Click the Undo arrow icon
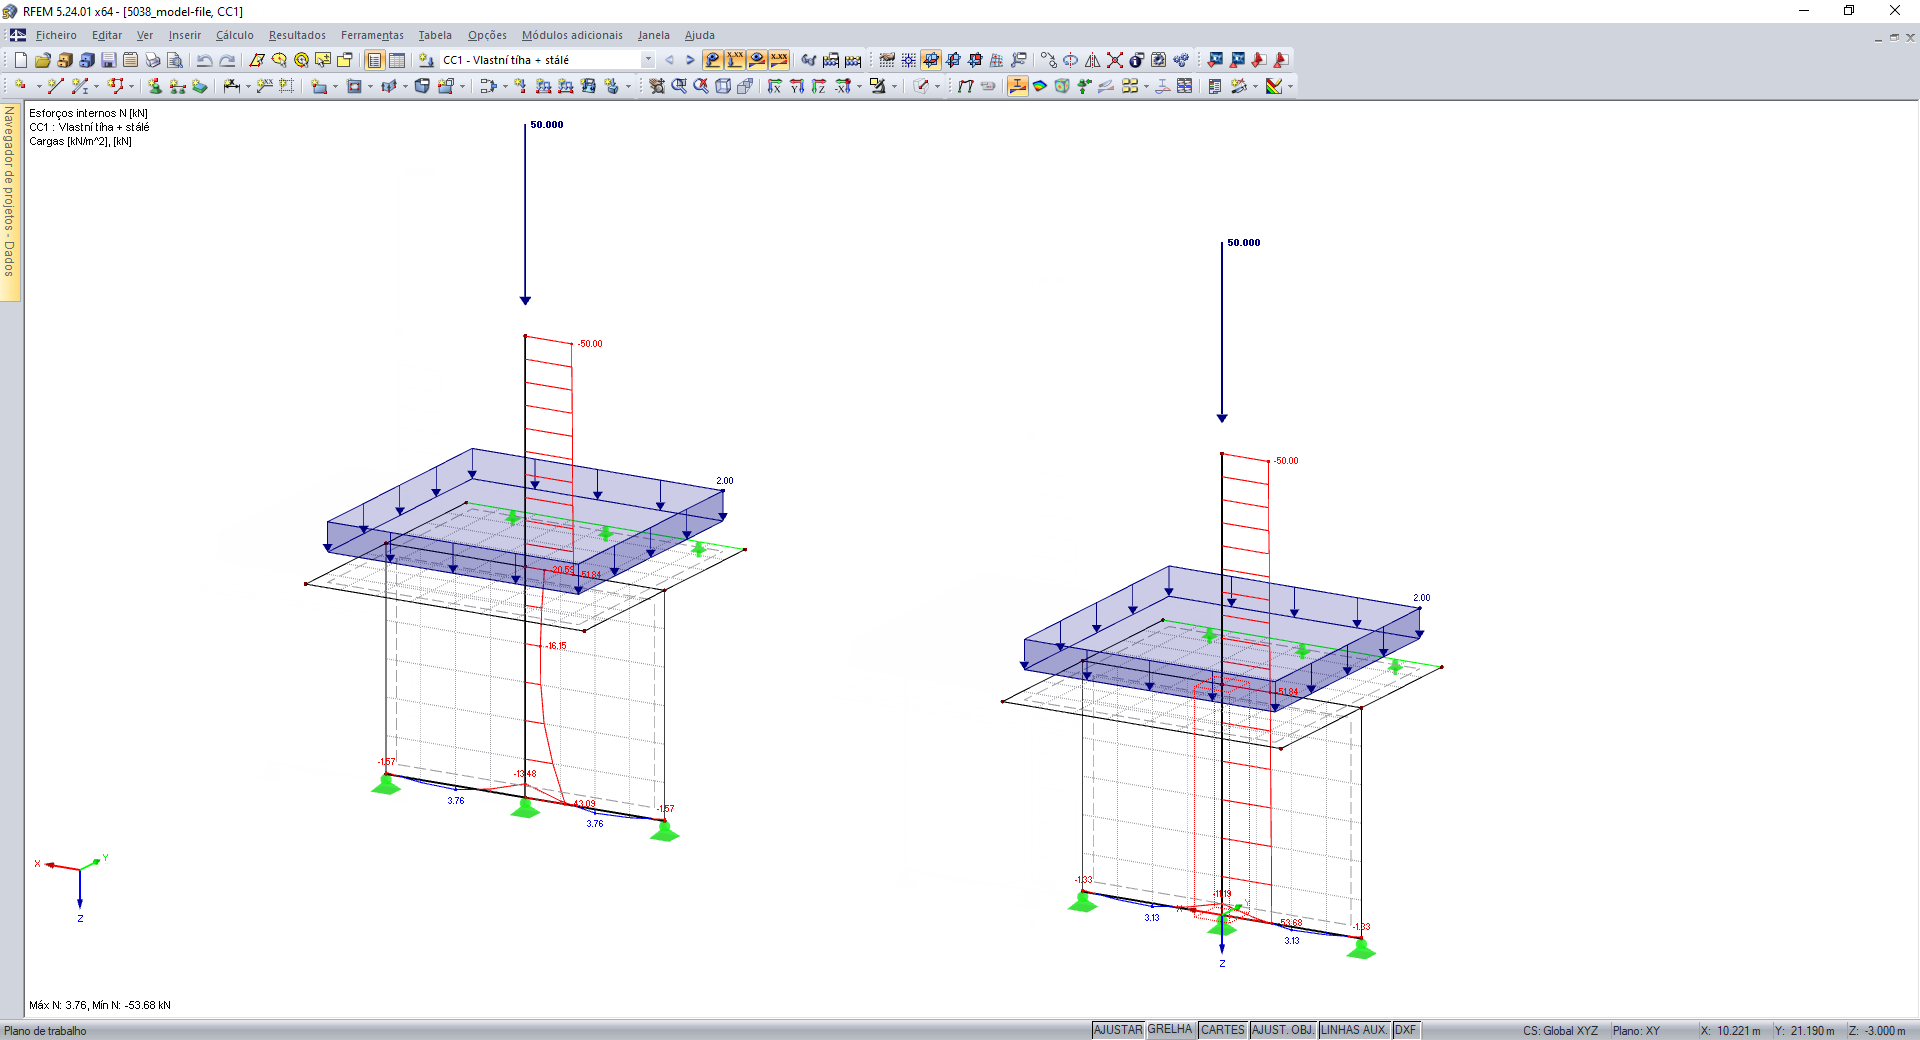The image size is (1920, 1040). 205,60
